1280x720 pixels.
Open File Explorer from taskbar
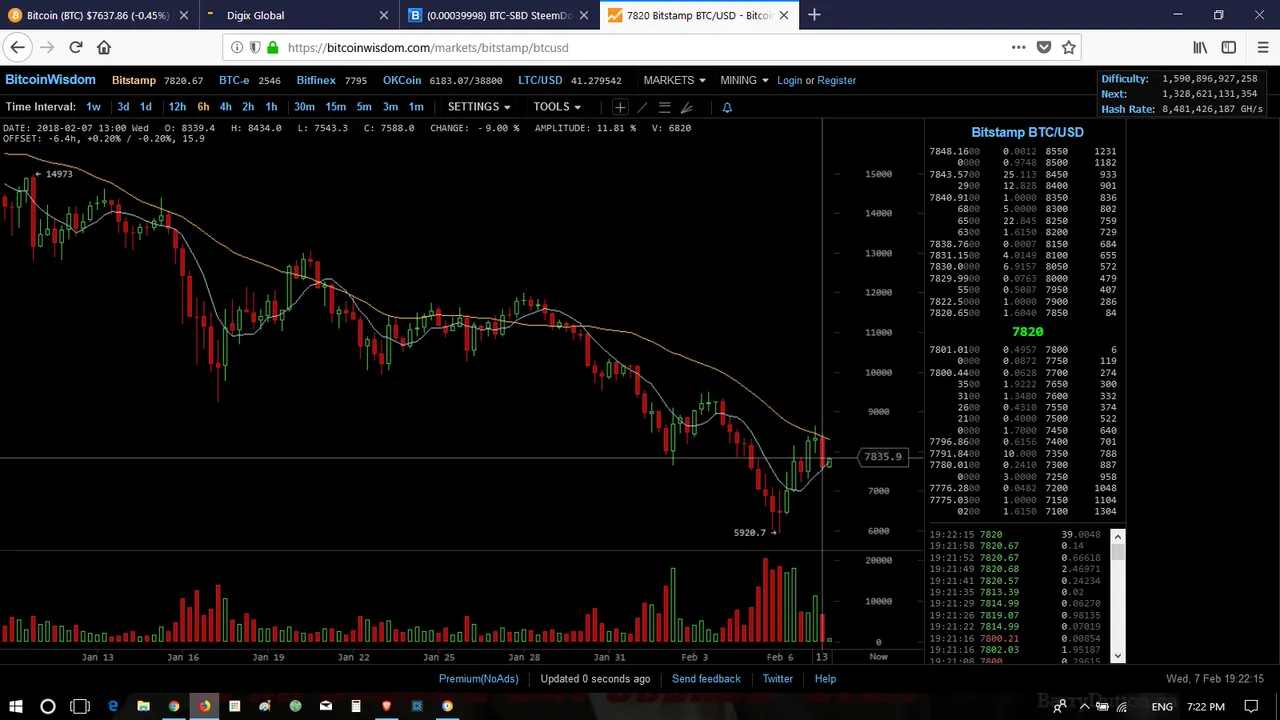pos(143,706)
